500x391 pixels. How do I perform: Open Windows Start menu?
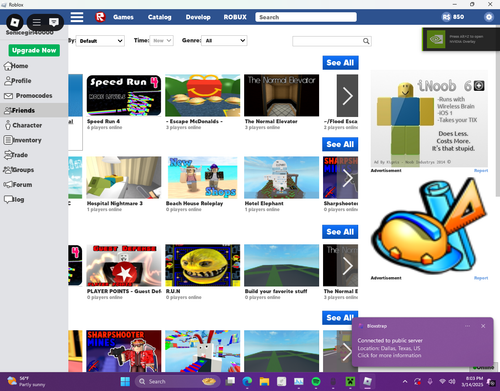point(125,381)
